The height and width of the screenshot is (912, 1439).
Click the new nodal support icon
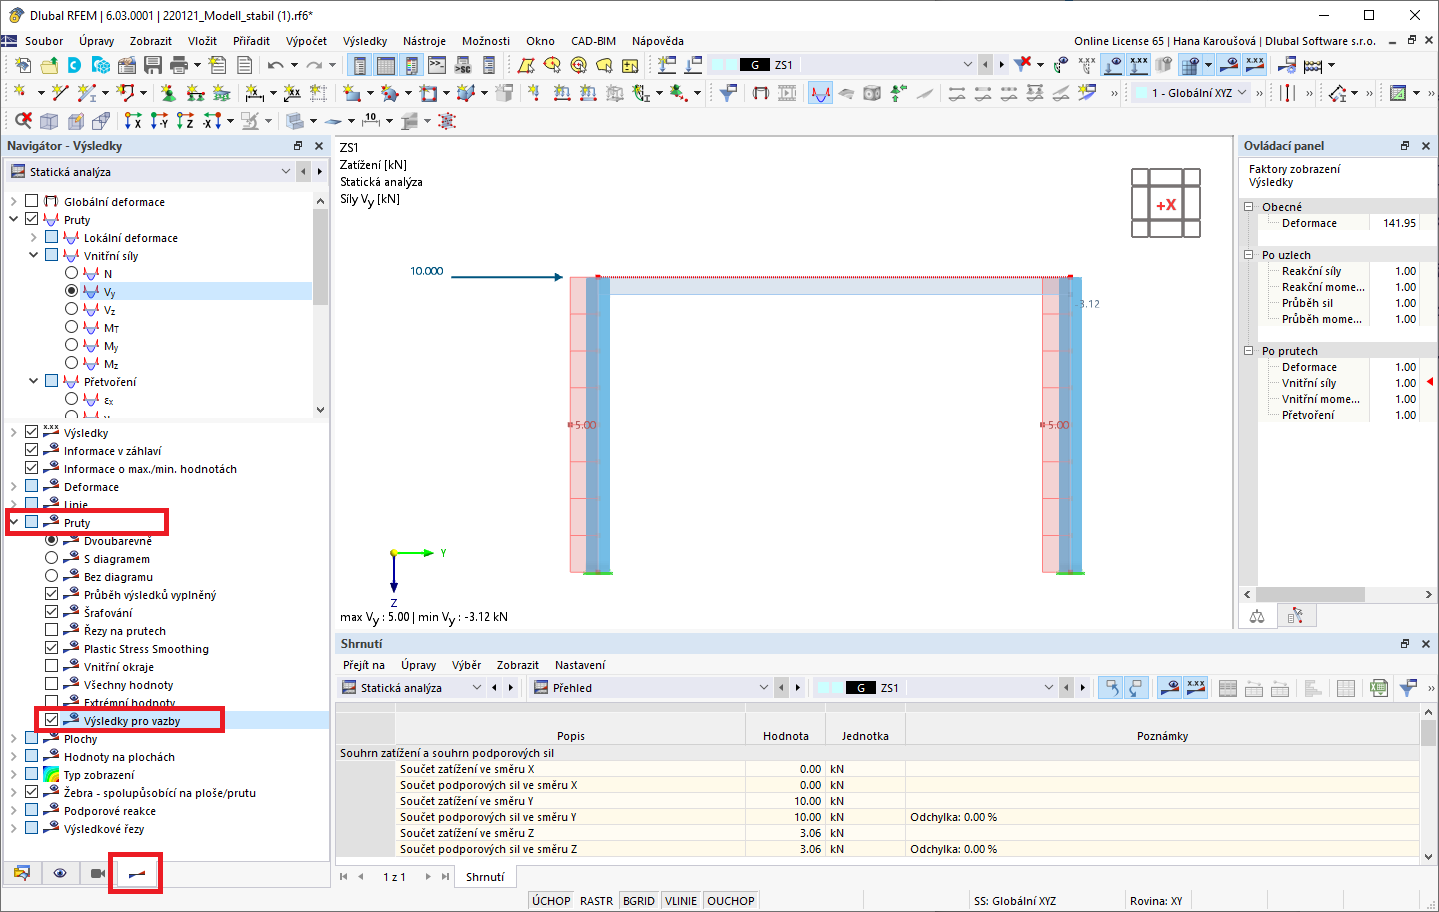[x=168, y=93]
